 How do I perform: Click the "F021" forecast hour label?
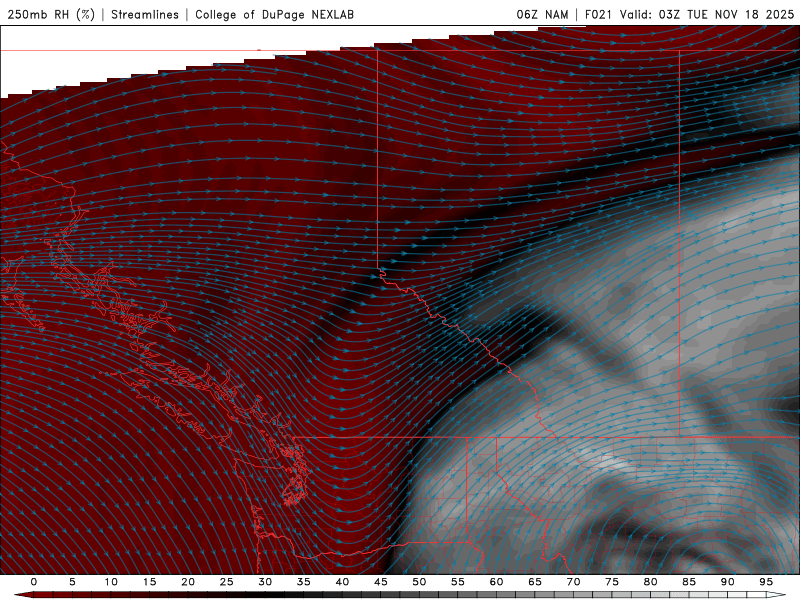click(598, 14)
